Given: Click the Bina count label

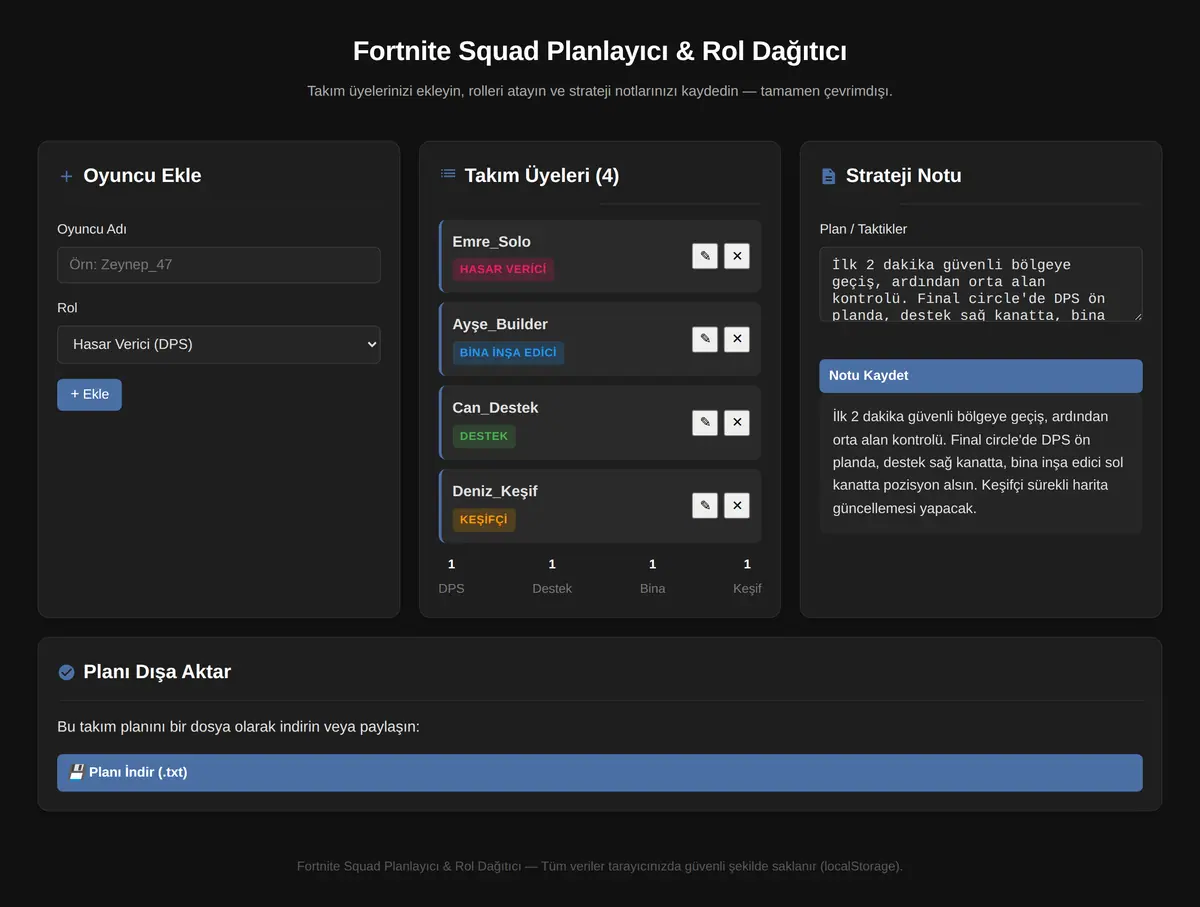Looking at the screenshot, I should [x=653, y=588].
